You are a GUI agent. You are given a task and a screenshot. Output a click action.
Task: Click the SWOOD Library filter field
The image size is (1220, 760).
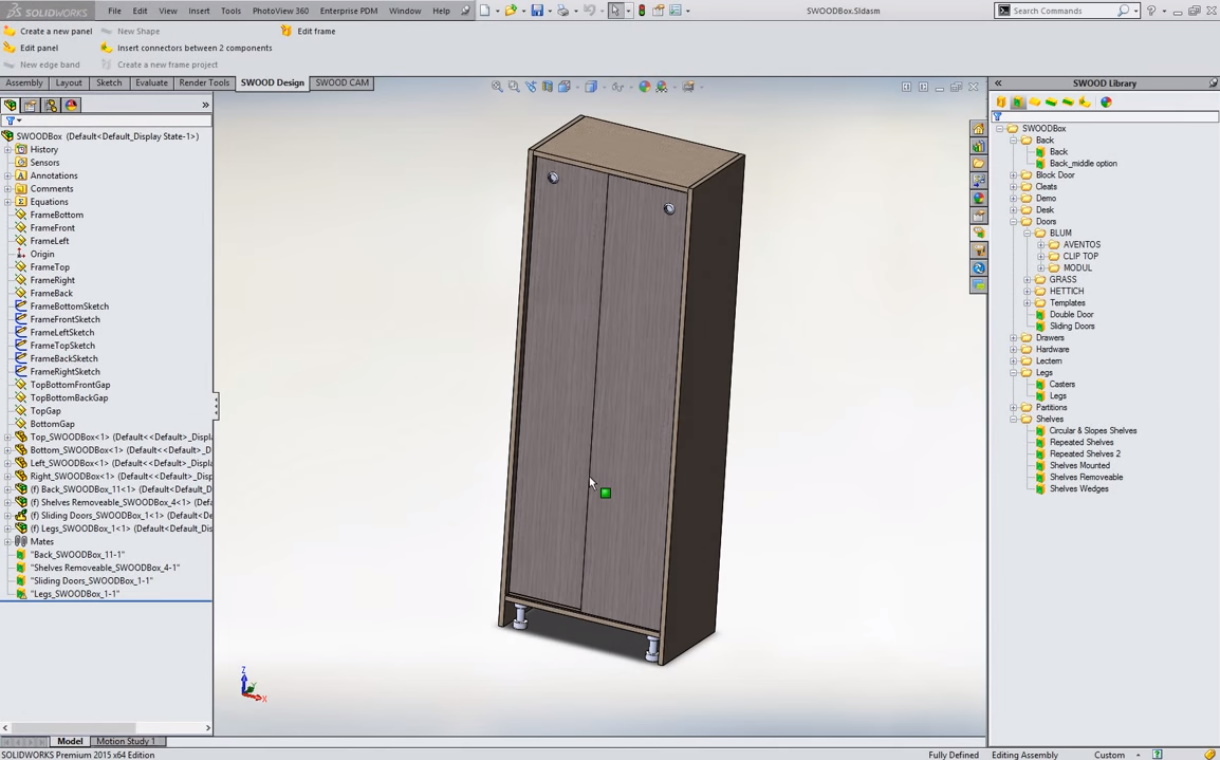click(x=1100, y=116)
